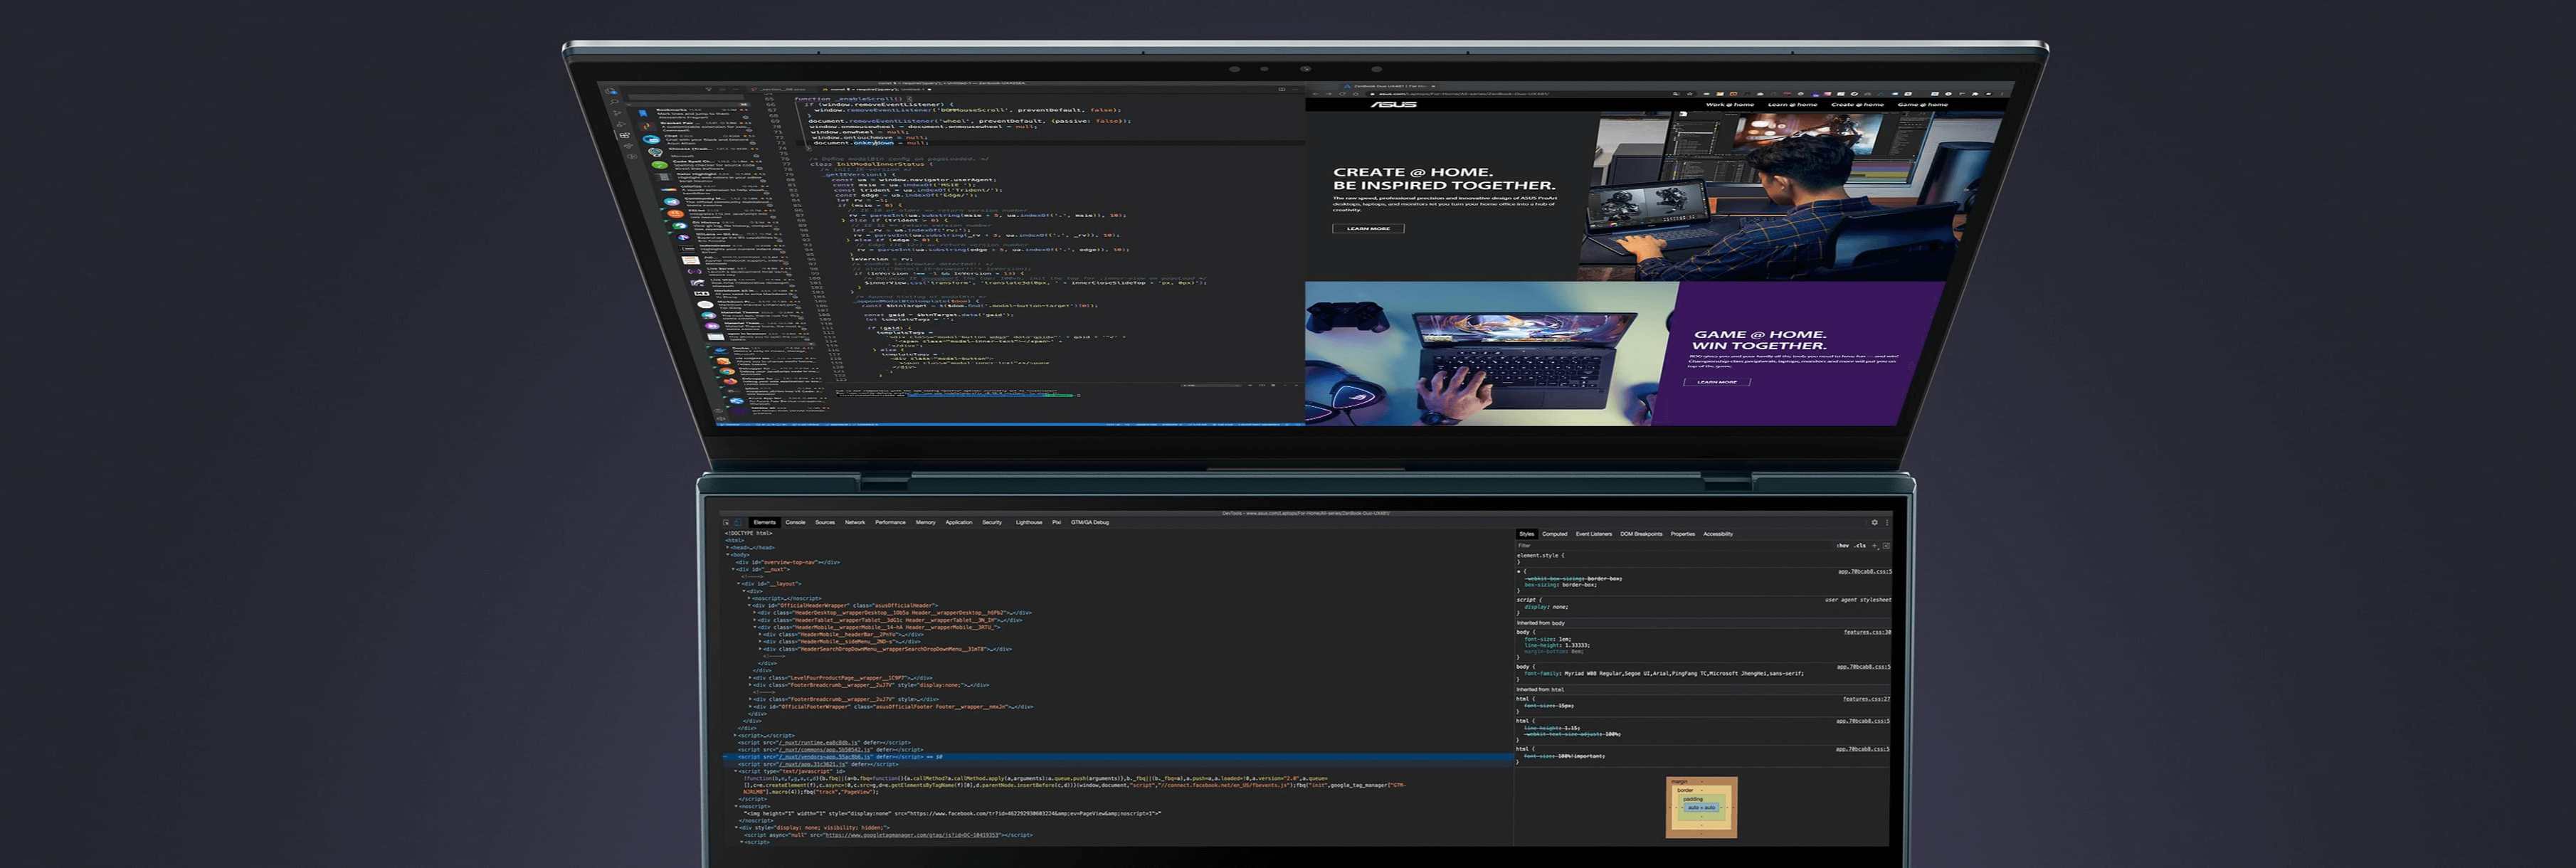Collapse the div id="__nuxt" node
Viewport: 2576px width, 868px height.
[734, 570]
